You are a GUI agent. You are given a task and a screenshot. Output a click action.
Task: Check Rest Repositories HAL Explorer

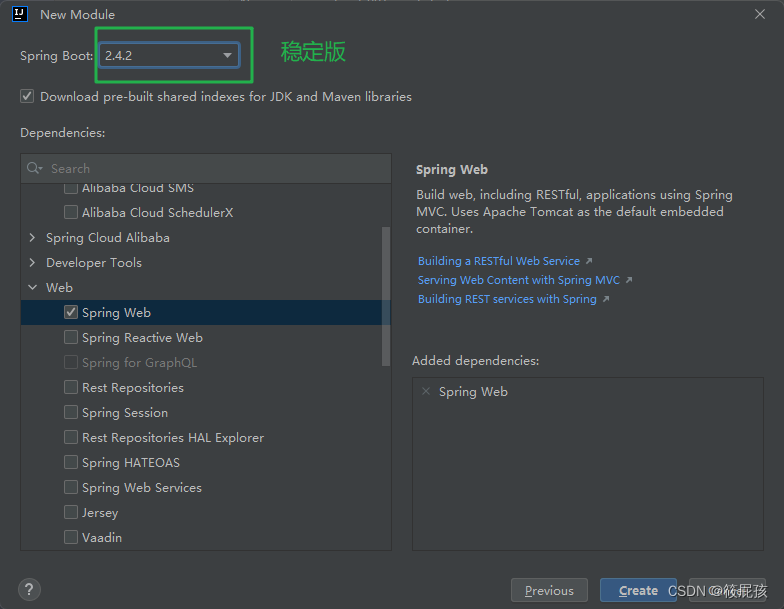[x=71, y=438]
